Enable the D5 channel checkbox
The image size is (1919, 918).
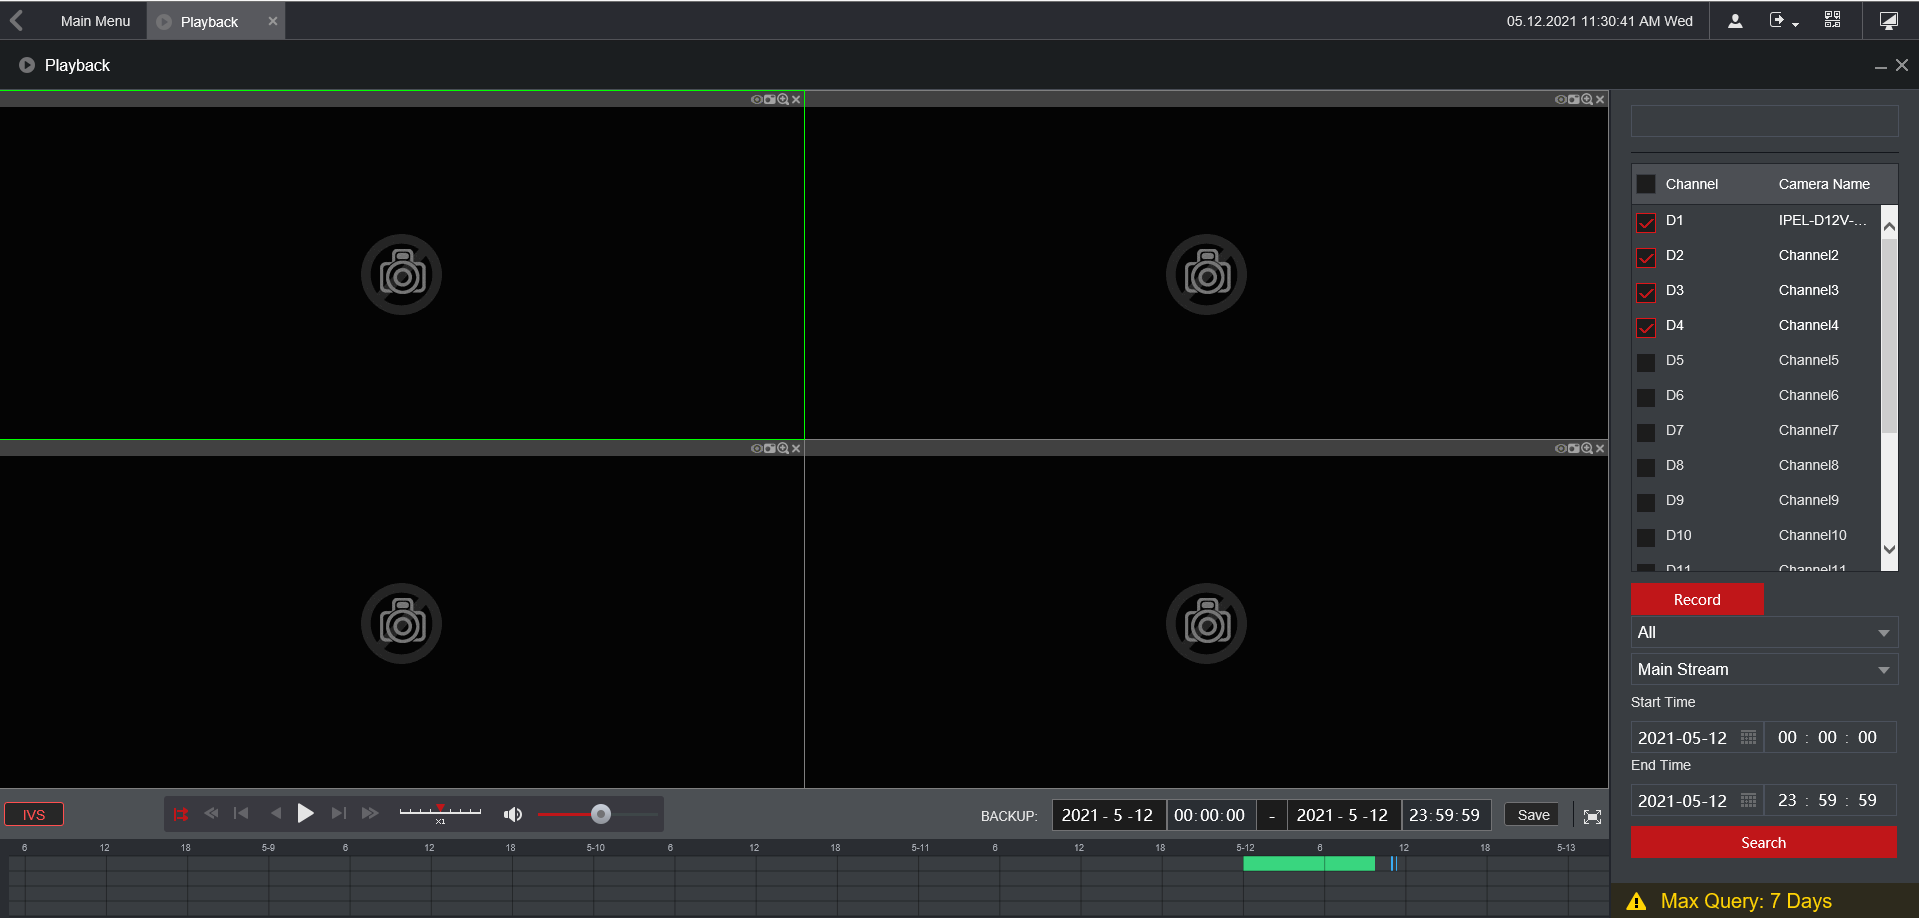(1645, 362)
